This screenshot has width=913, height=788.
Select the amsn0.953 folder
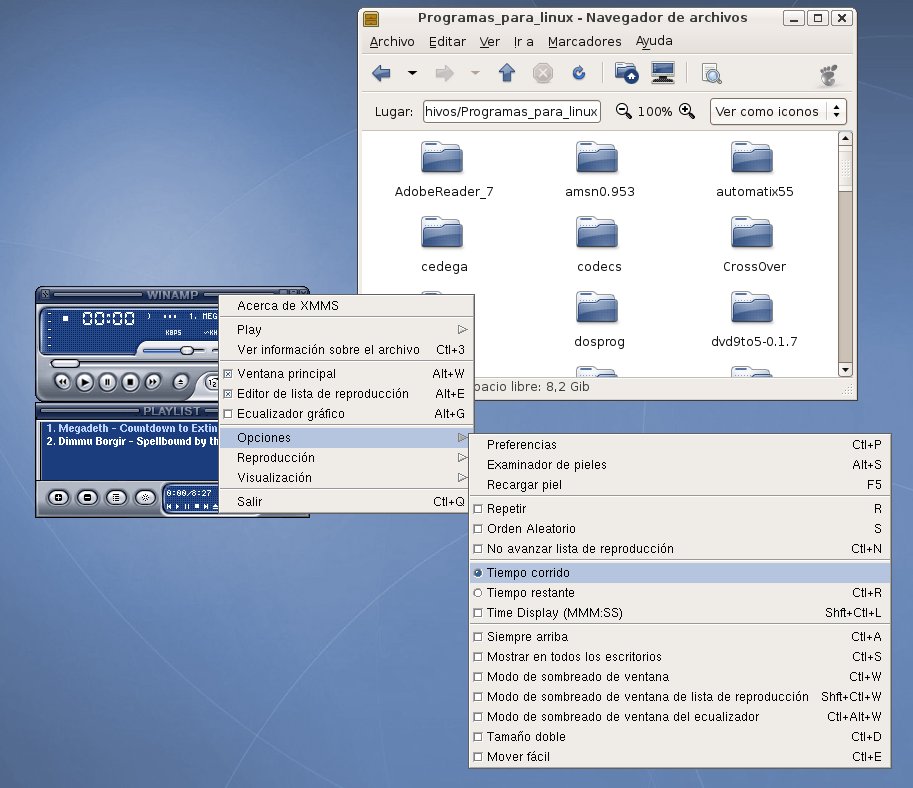(x=599, y=169)
